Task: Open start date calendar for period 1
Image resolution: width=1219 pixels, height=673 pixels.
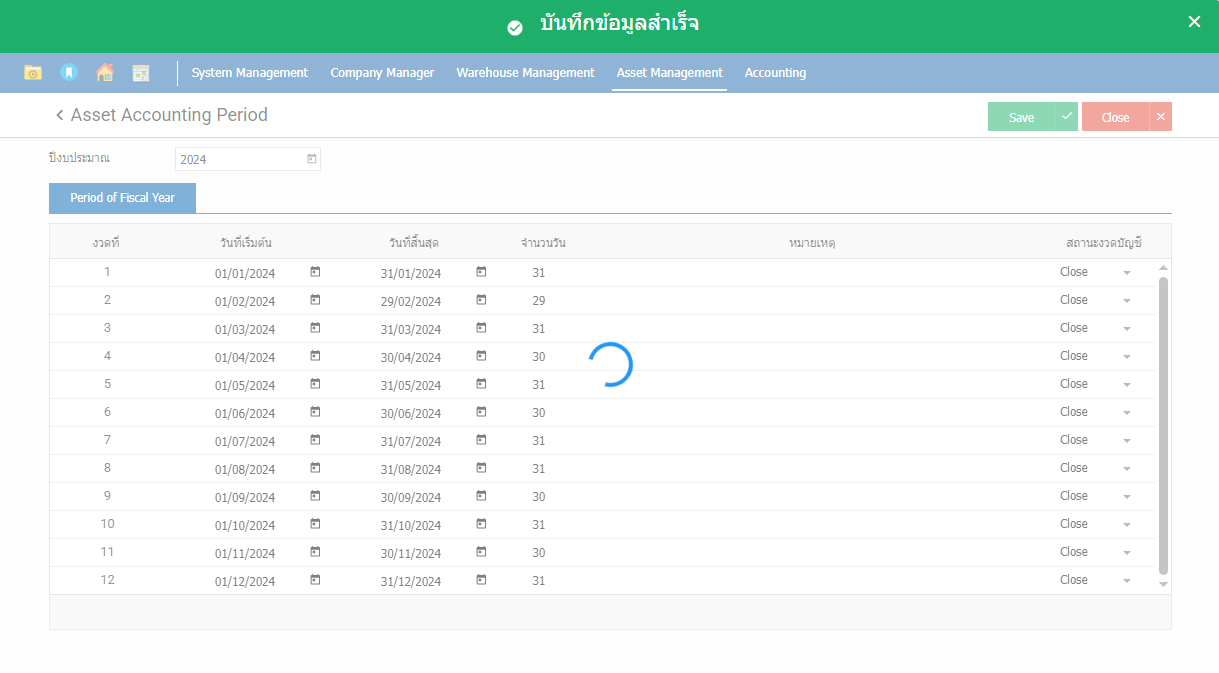Action: point(315,272)
